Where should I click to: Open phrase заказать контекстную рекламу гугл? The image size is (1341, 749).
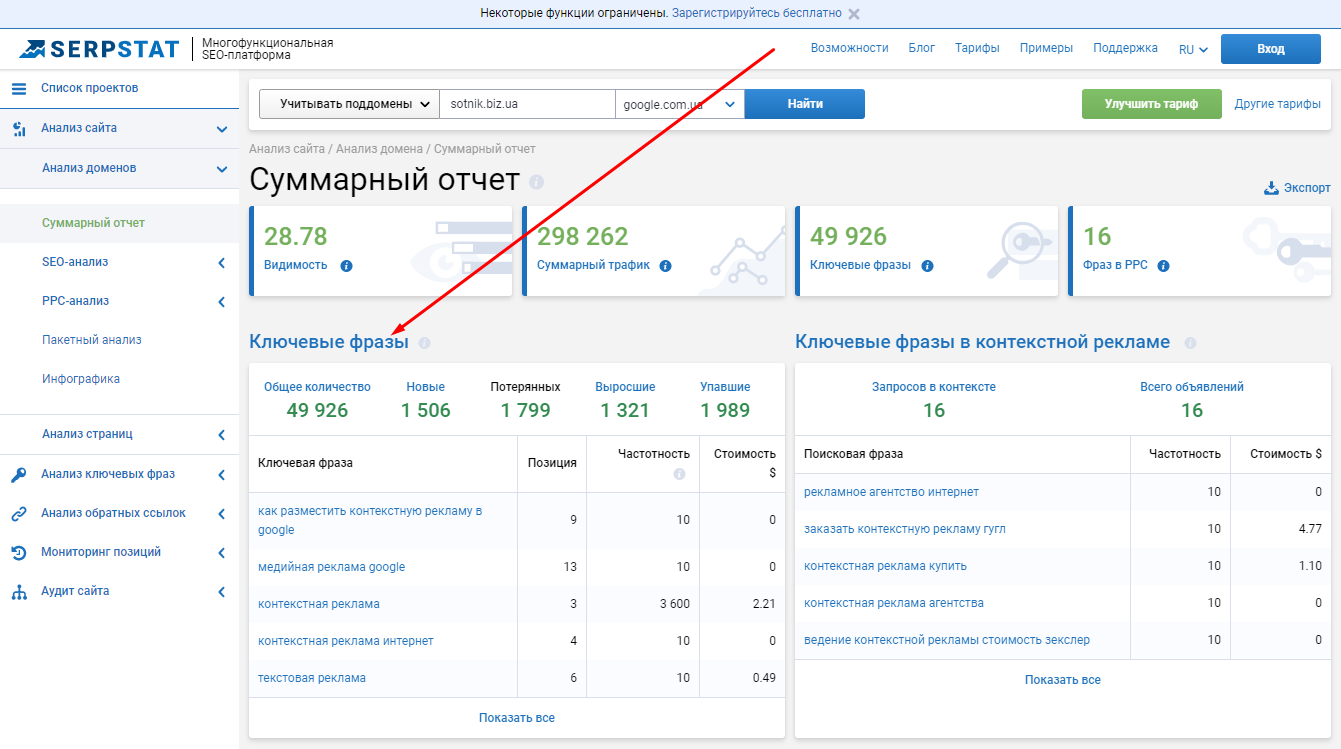point(905,529)
